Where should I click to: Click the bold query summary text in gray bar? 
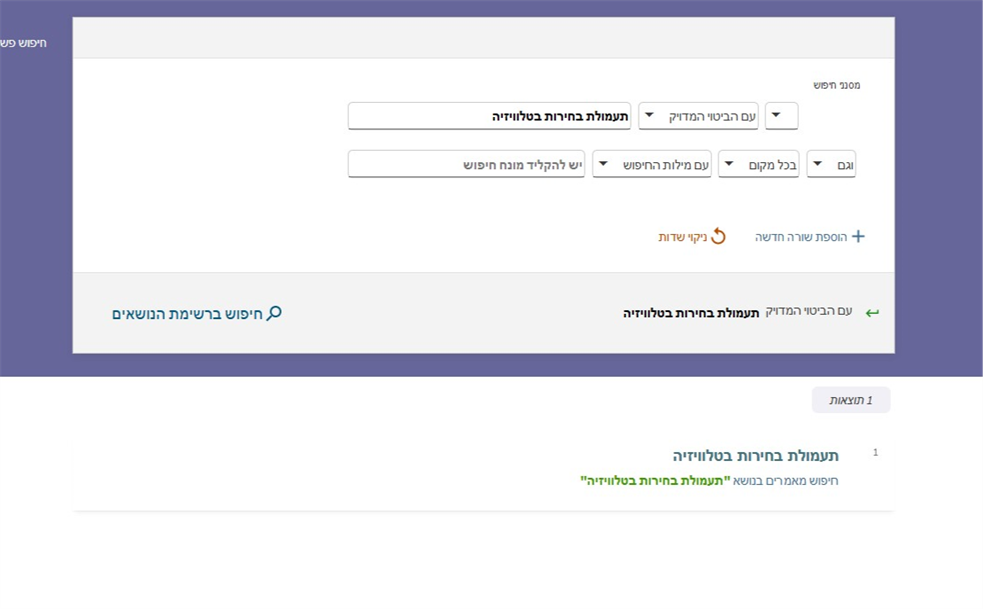pos(691,313)
